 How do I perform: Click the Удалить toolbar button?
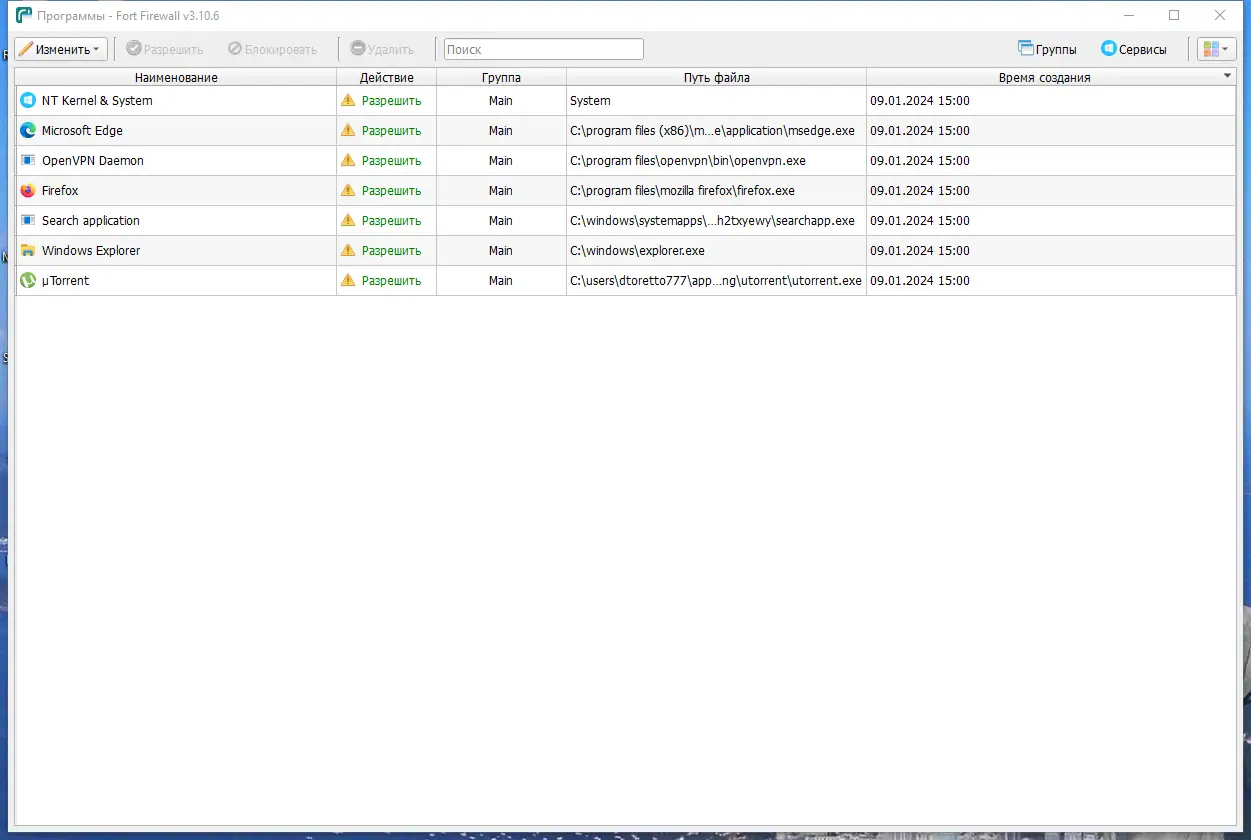click(382, 49)
